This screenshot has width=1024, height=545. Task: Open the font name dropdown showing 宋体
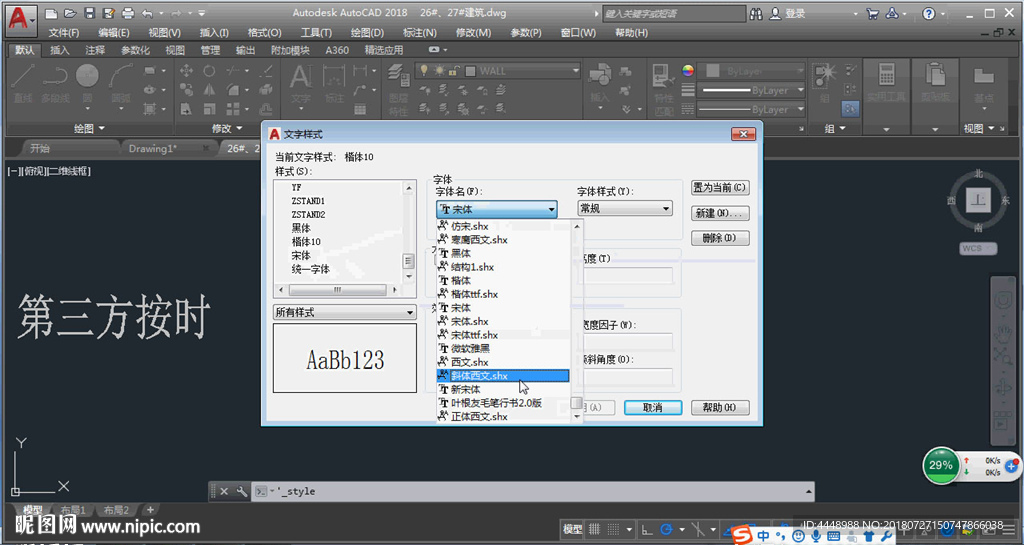pyautogui.click(x=497, y=209)
